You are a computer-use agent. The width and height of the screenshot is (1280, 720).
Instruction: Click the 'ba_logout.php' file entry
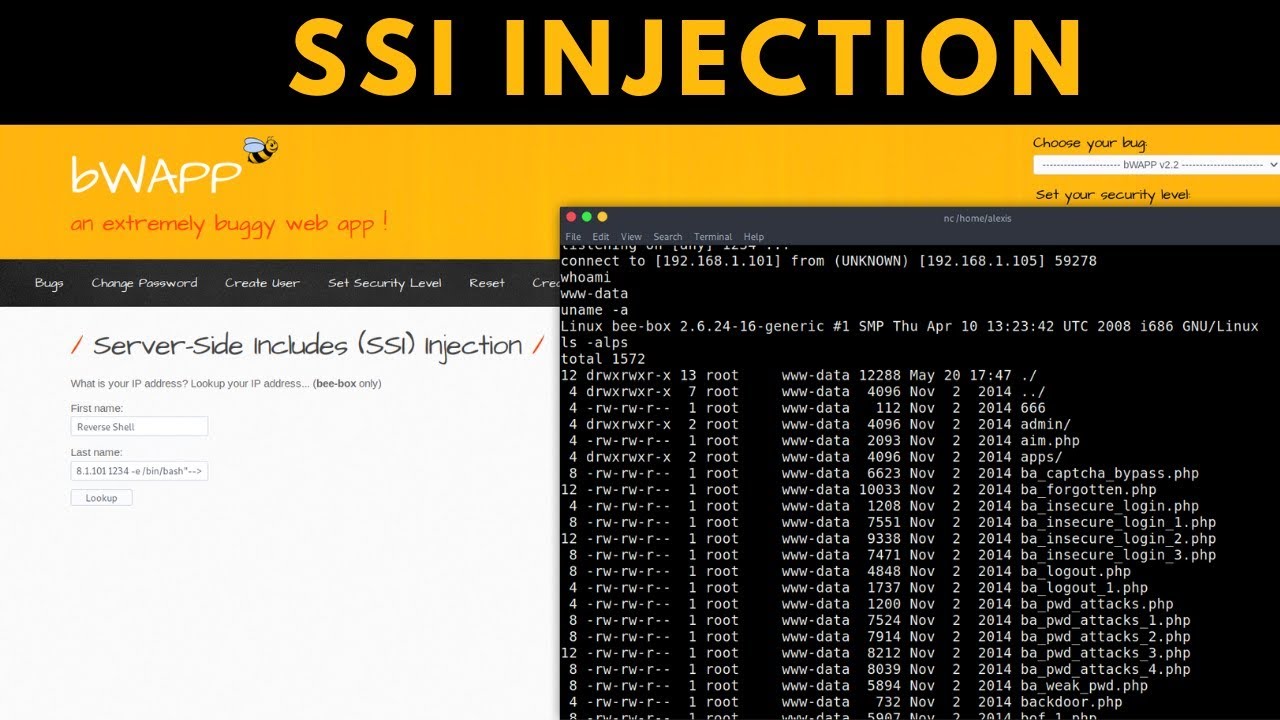click(x=1076, y=572)
